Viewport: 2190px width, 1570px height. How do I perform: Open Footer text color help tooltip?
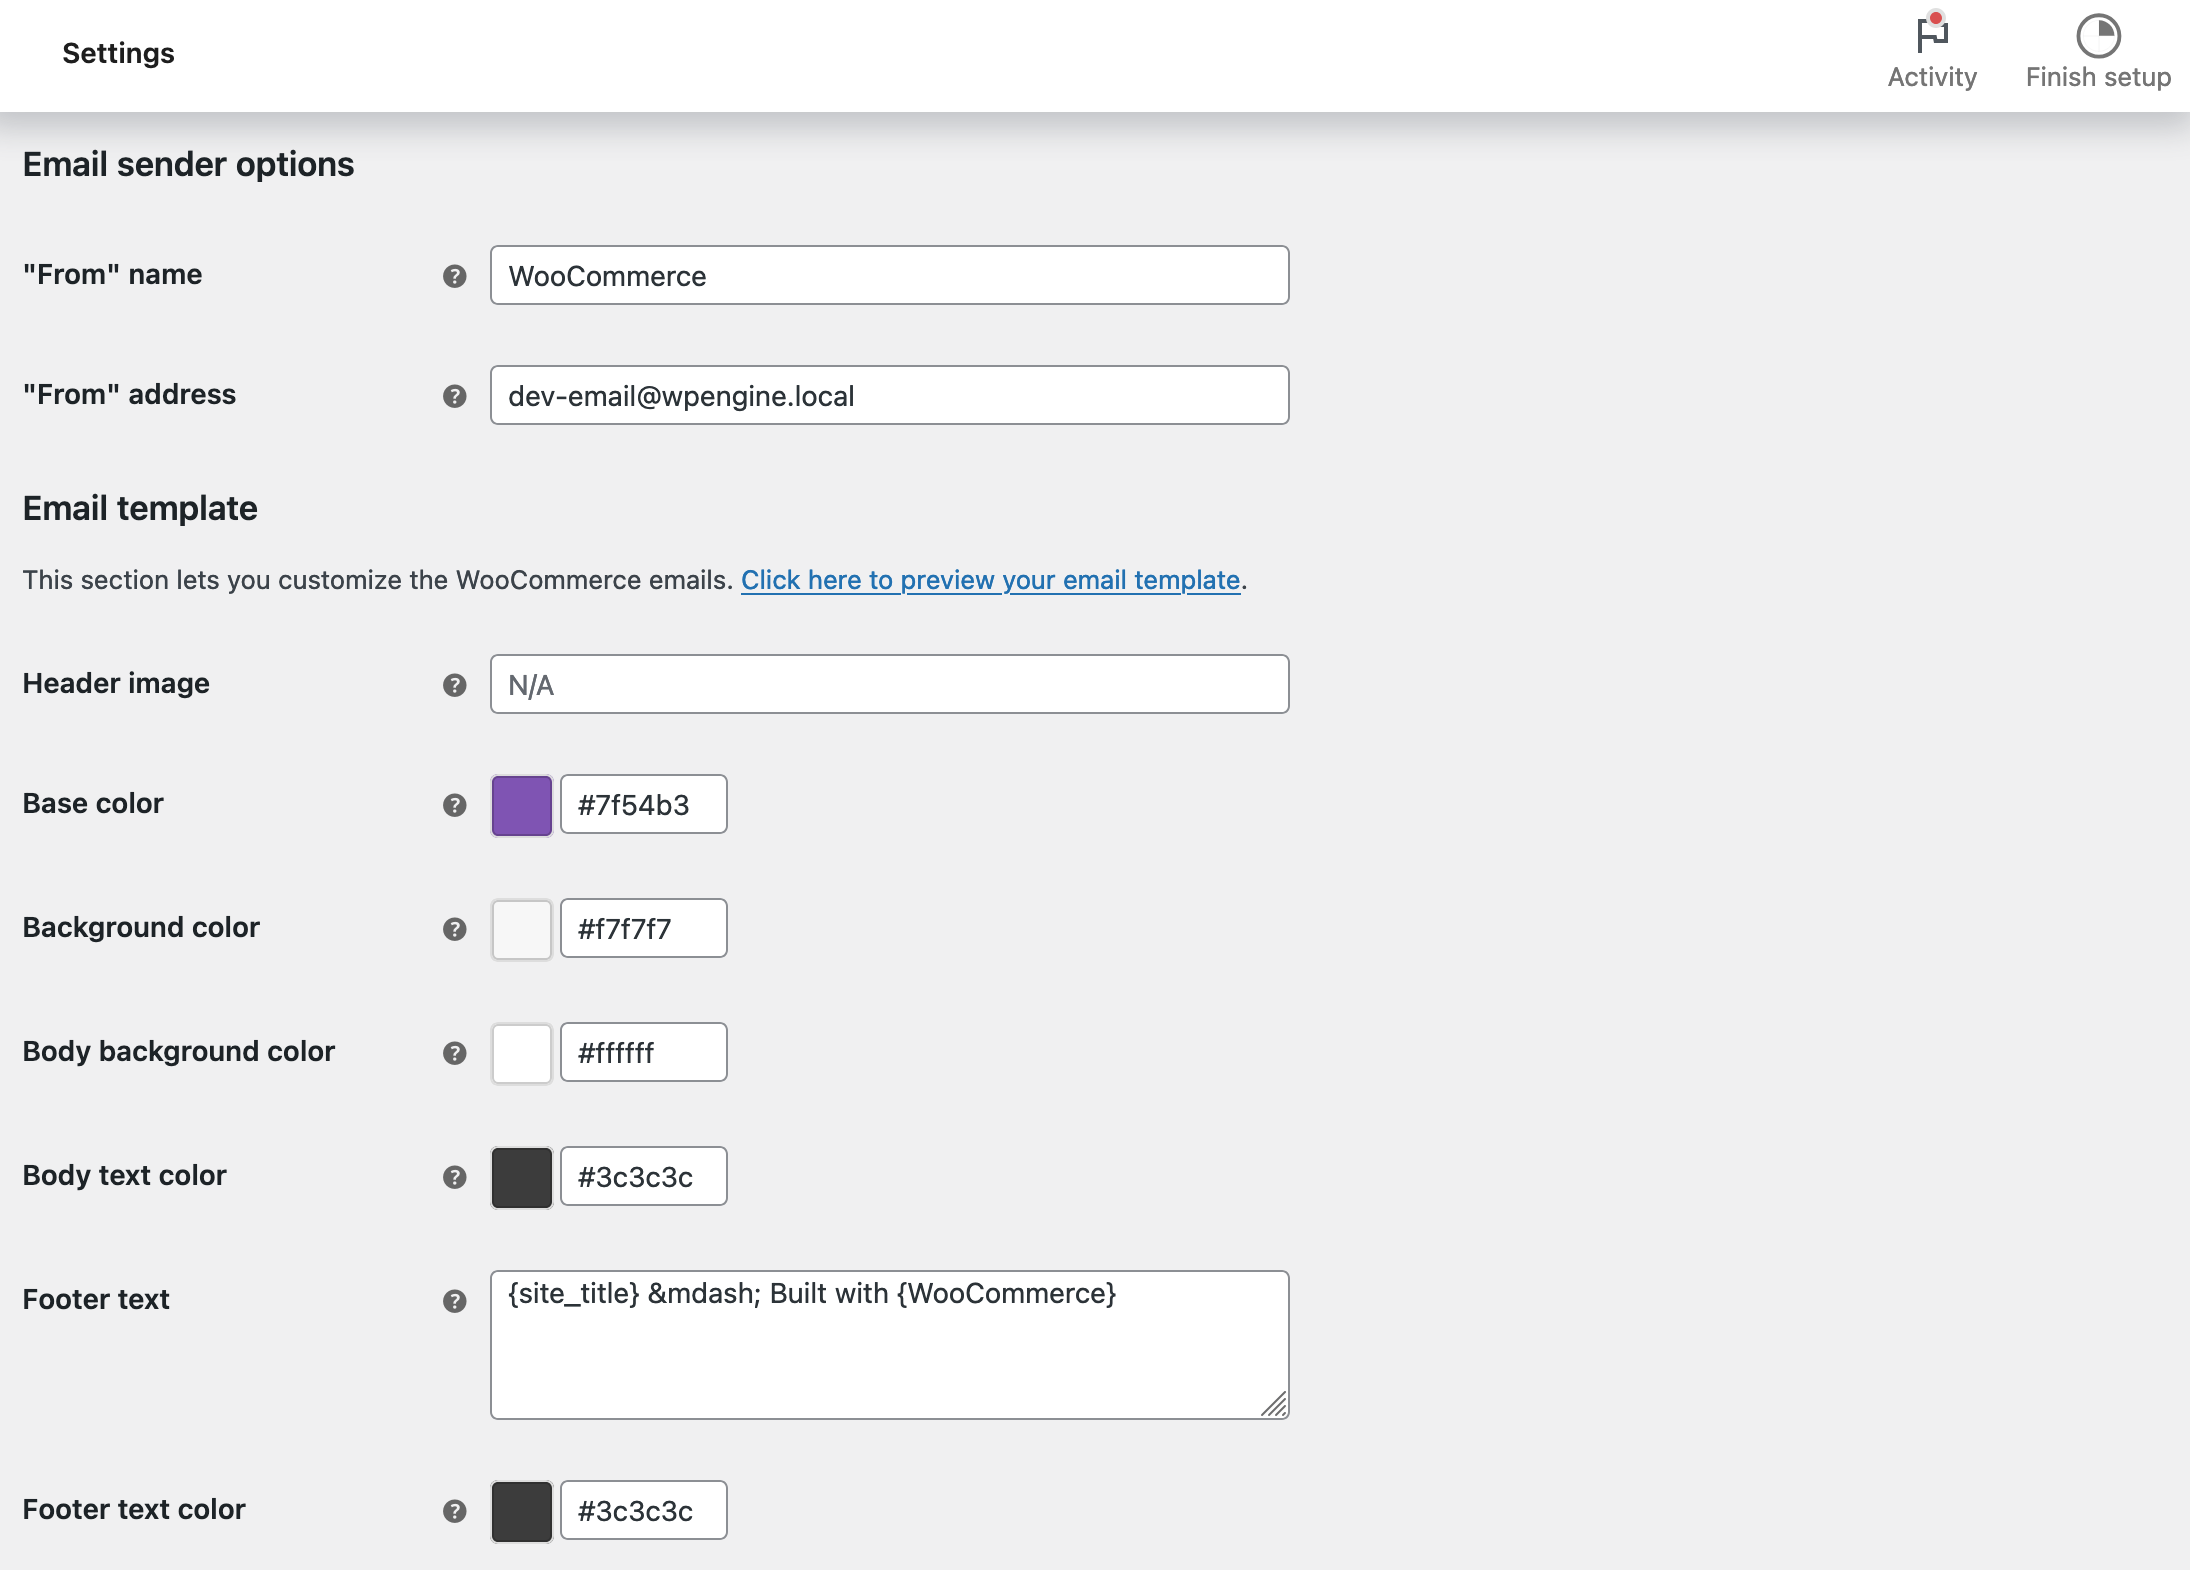pos(455,1511)
